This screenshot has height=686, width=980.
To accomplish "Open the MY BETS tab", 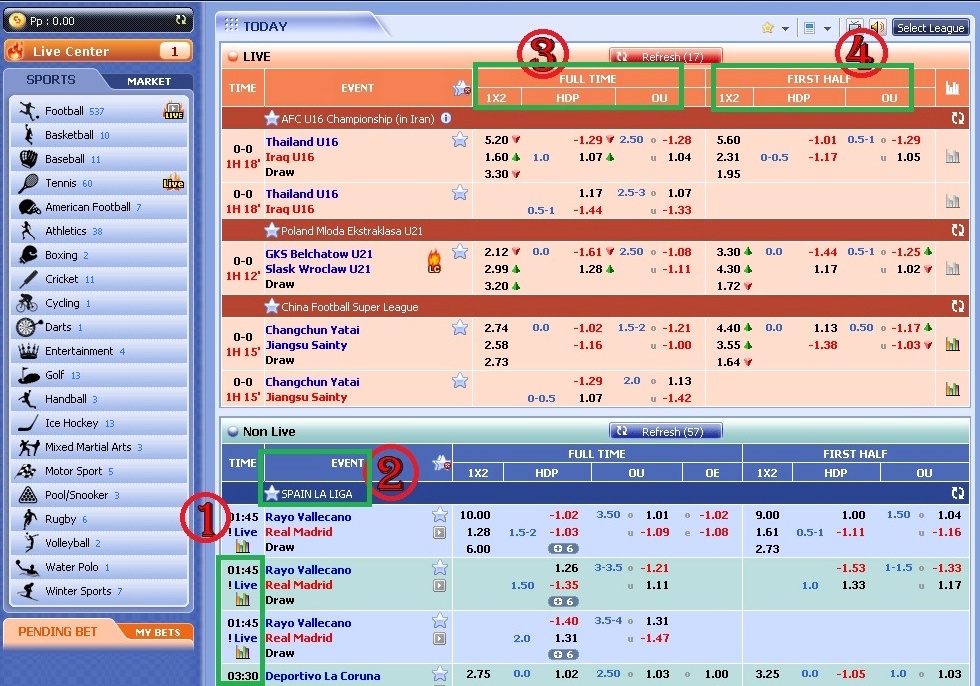I will click(x=158, y=632).
